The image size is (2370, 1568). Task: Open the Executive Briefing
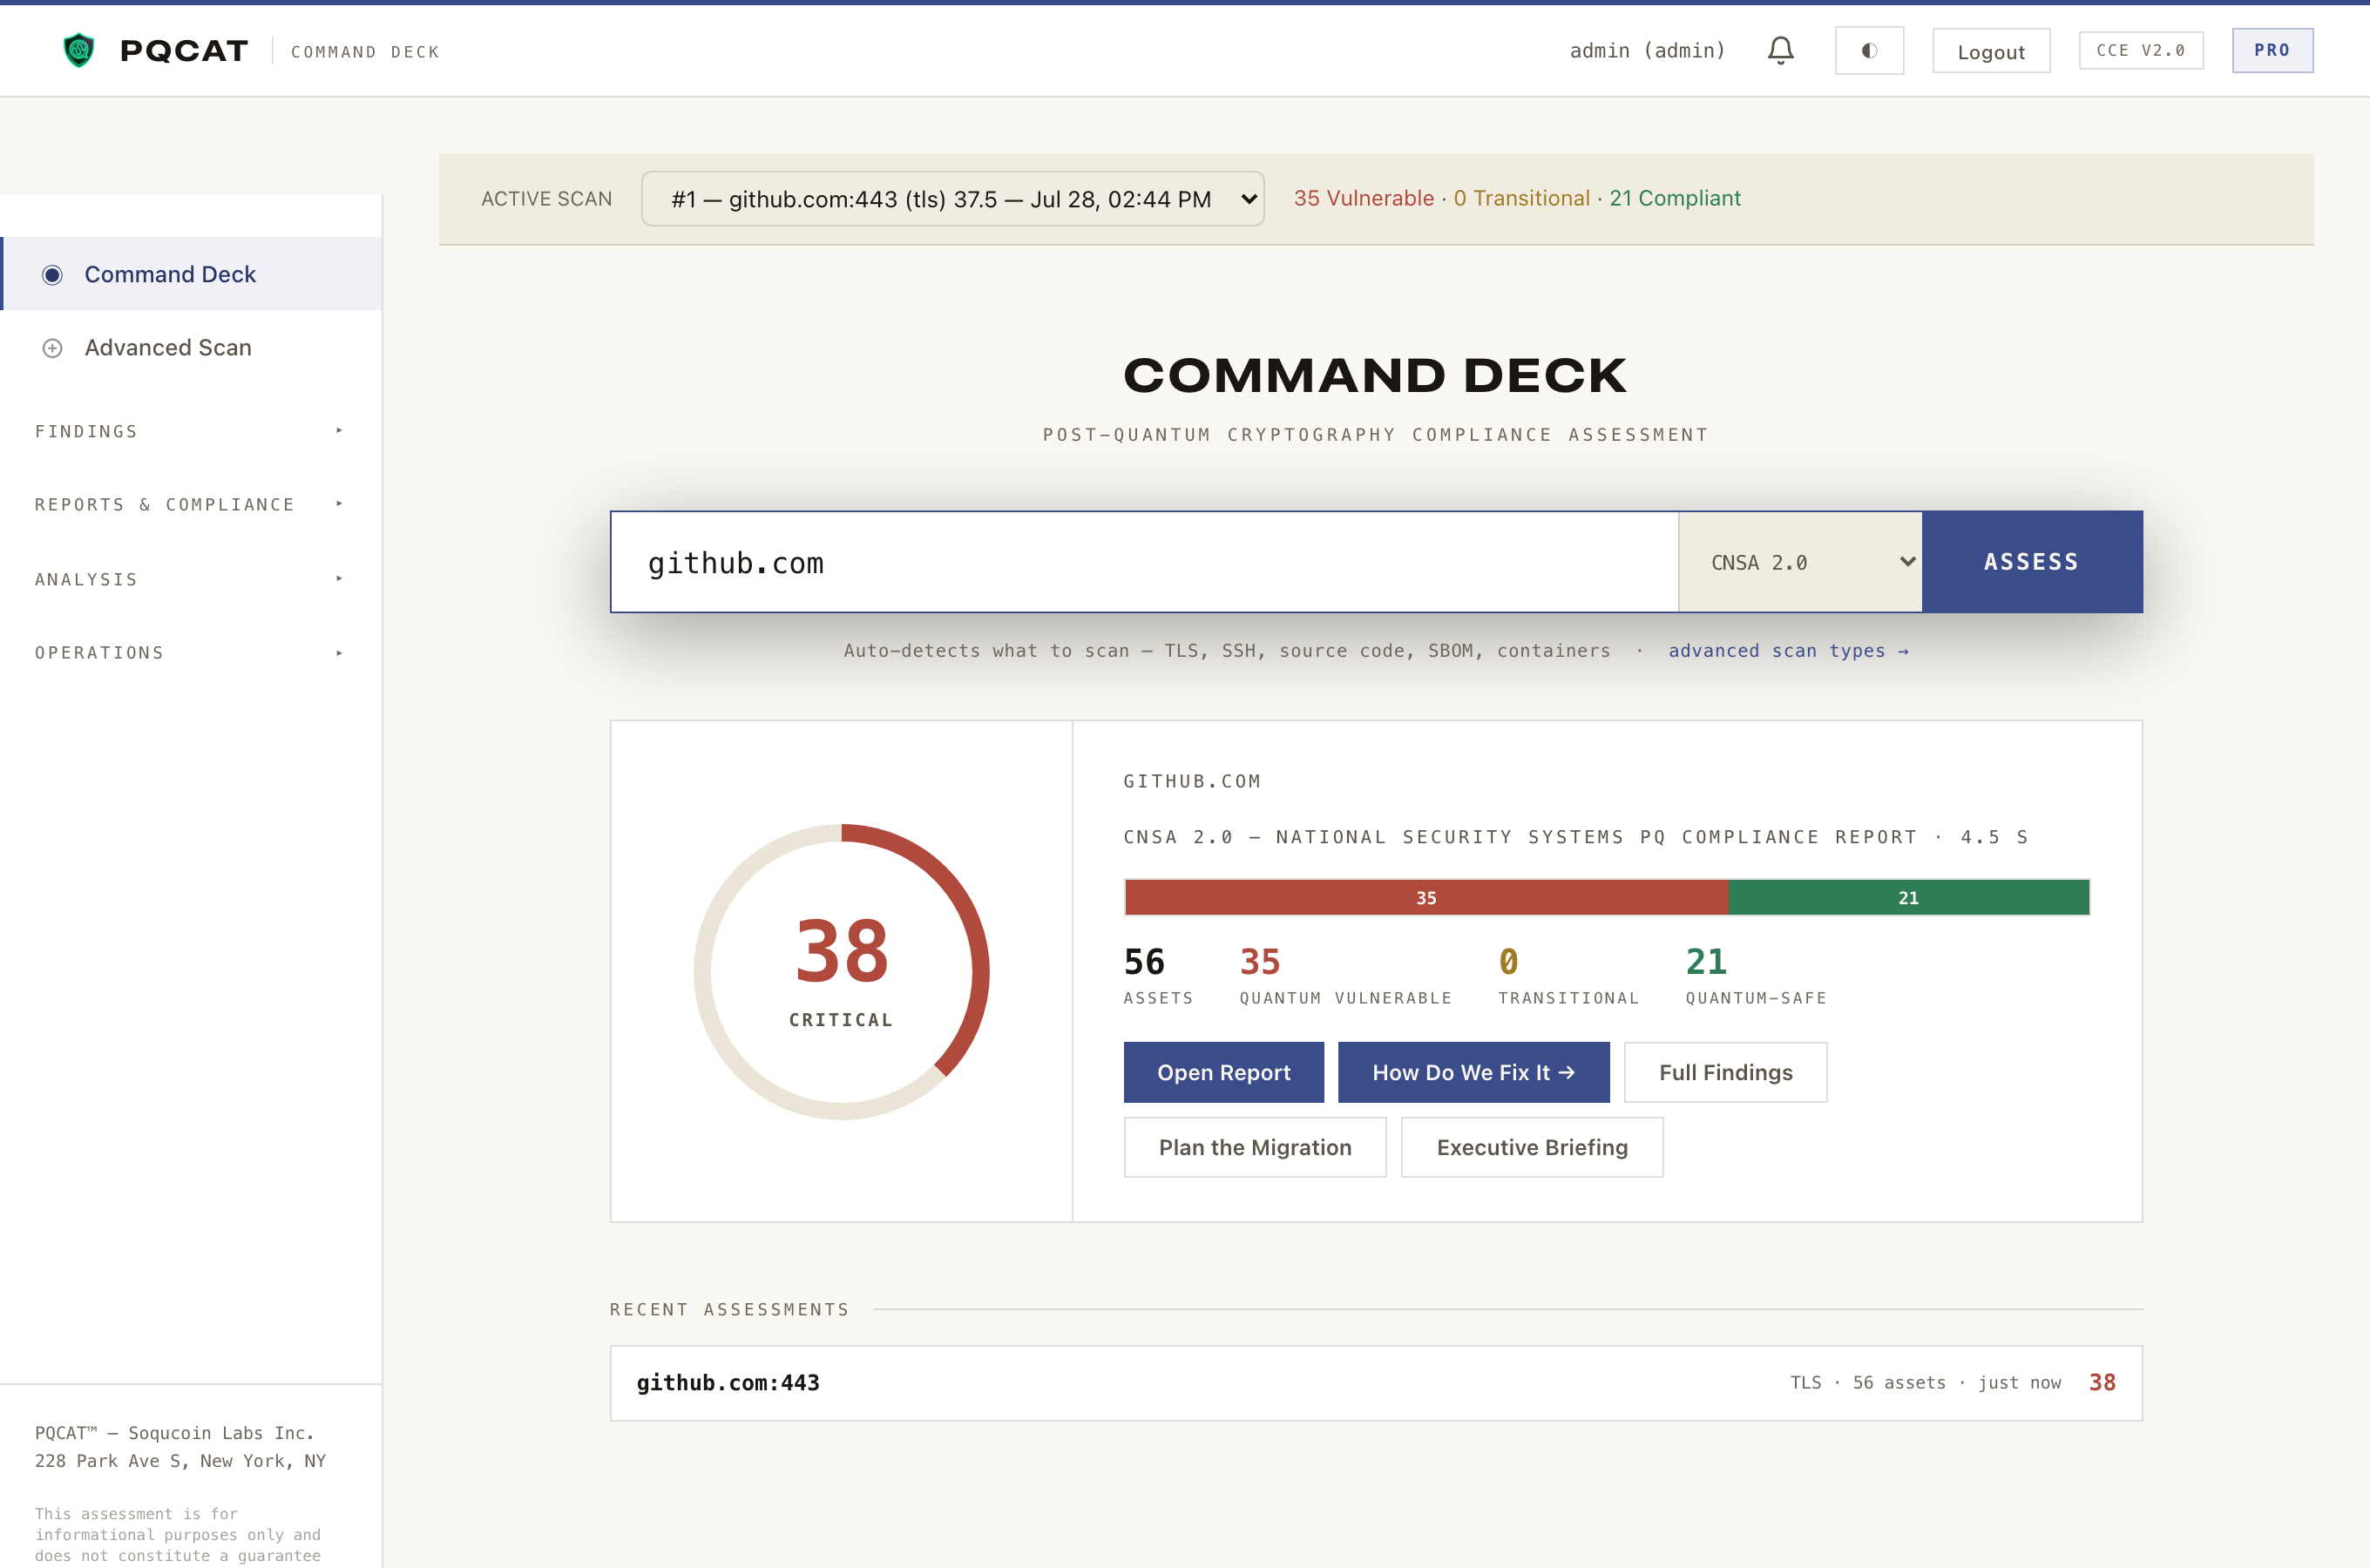[1531, 1147]
